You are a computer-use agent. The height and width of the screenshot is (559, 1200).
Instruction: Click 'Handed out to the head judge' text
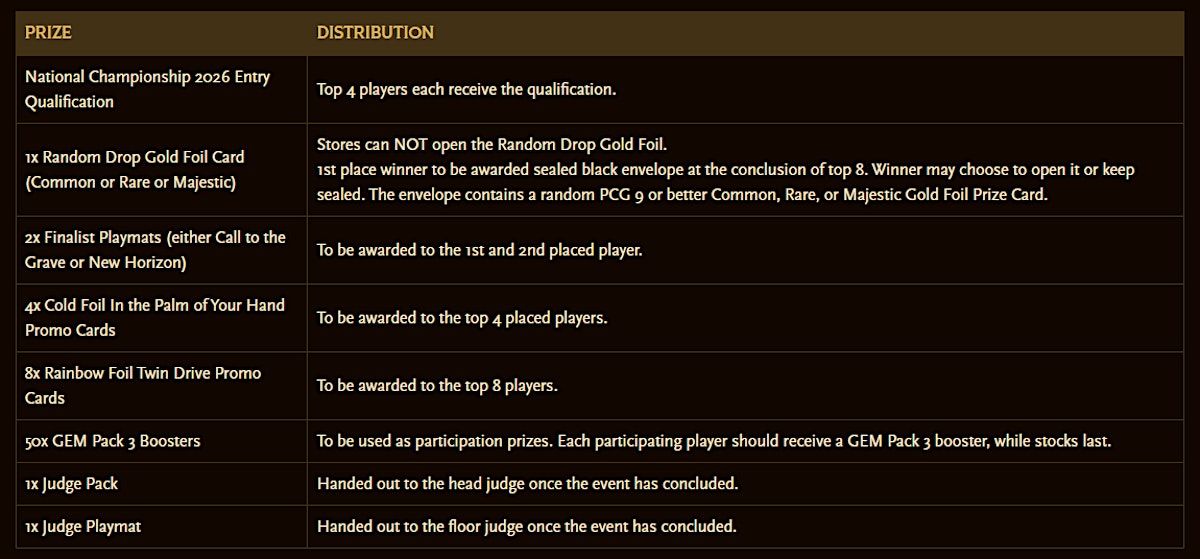pyautogui.click(x=527, y=484)
